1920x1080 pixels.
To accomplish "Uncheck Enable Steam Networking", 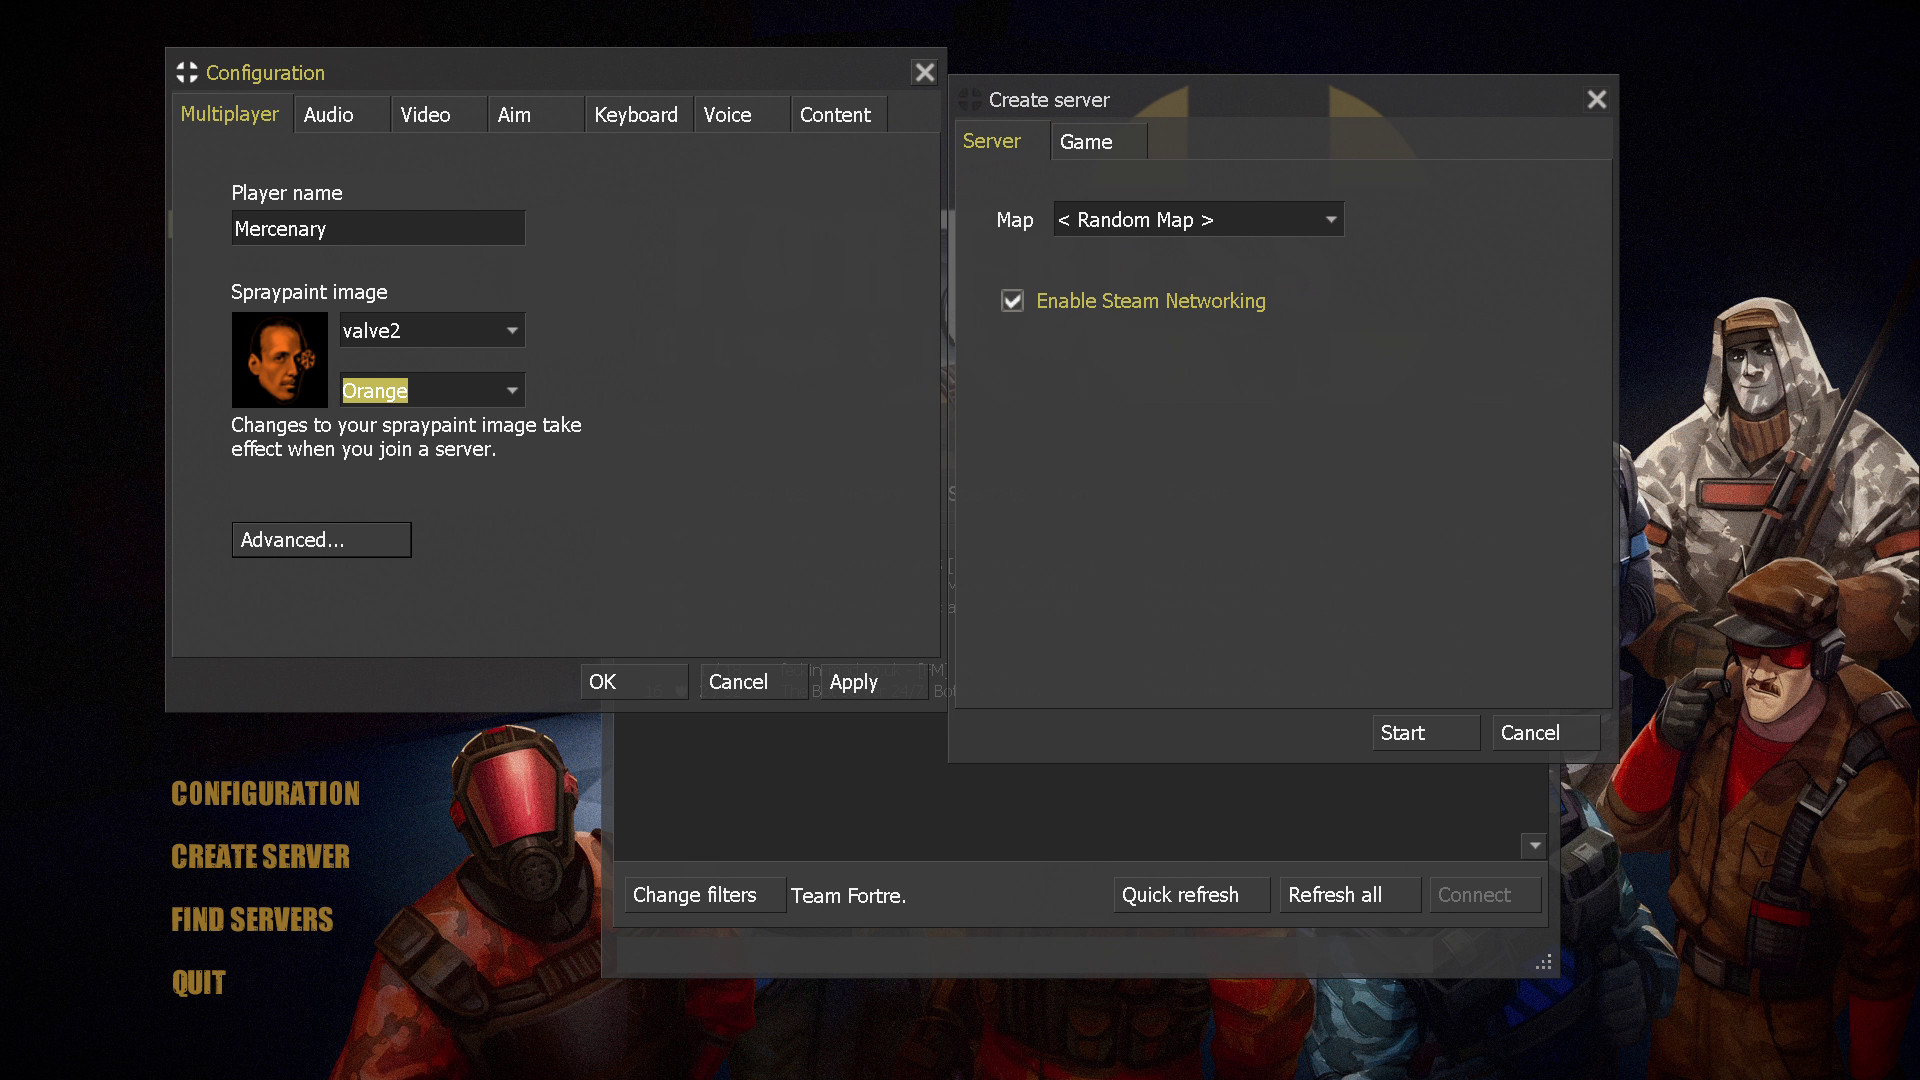I will coord(1013,300).
